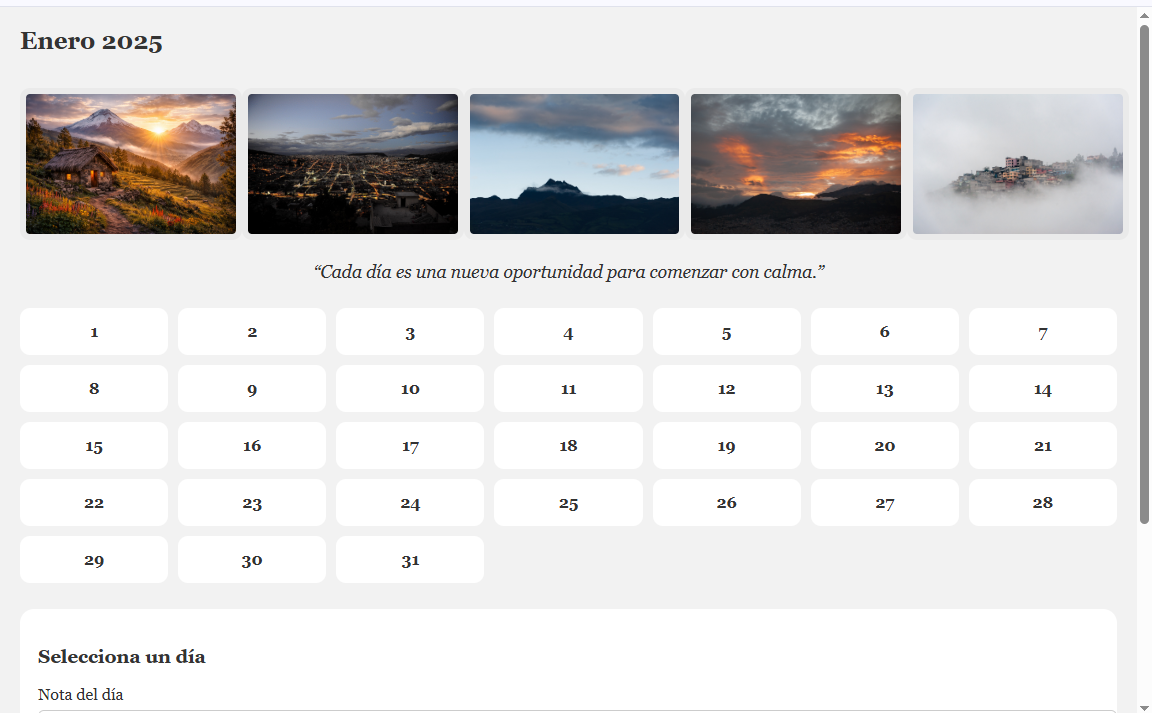Choose day 10 in January grid
Image resolution: width=1152 pixels, height=713 pixels.
coord(410,389)
